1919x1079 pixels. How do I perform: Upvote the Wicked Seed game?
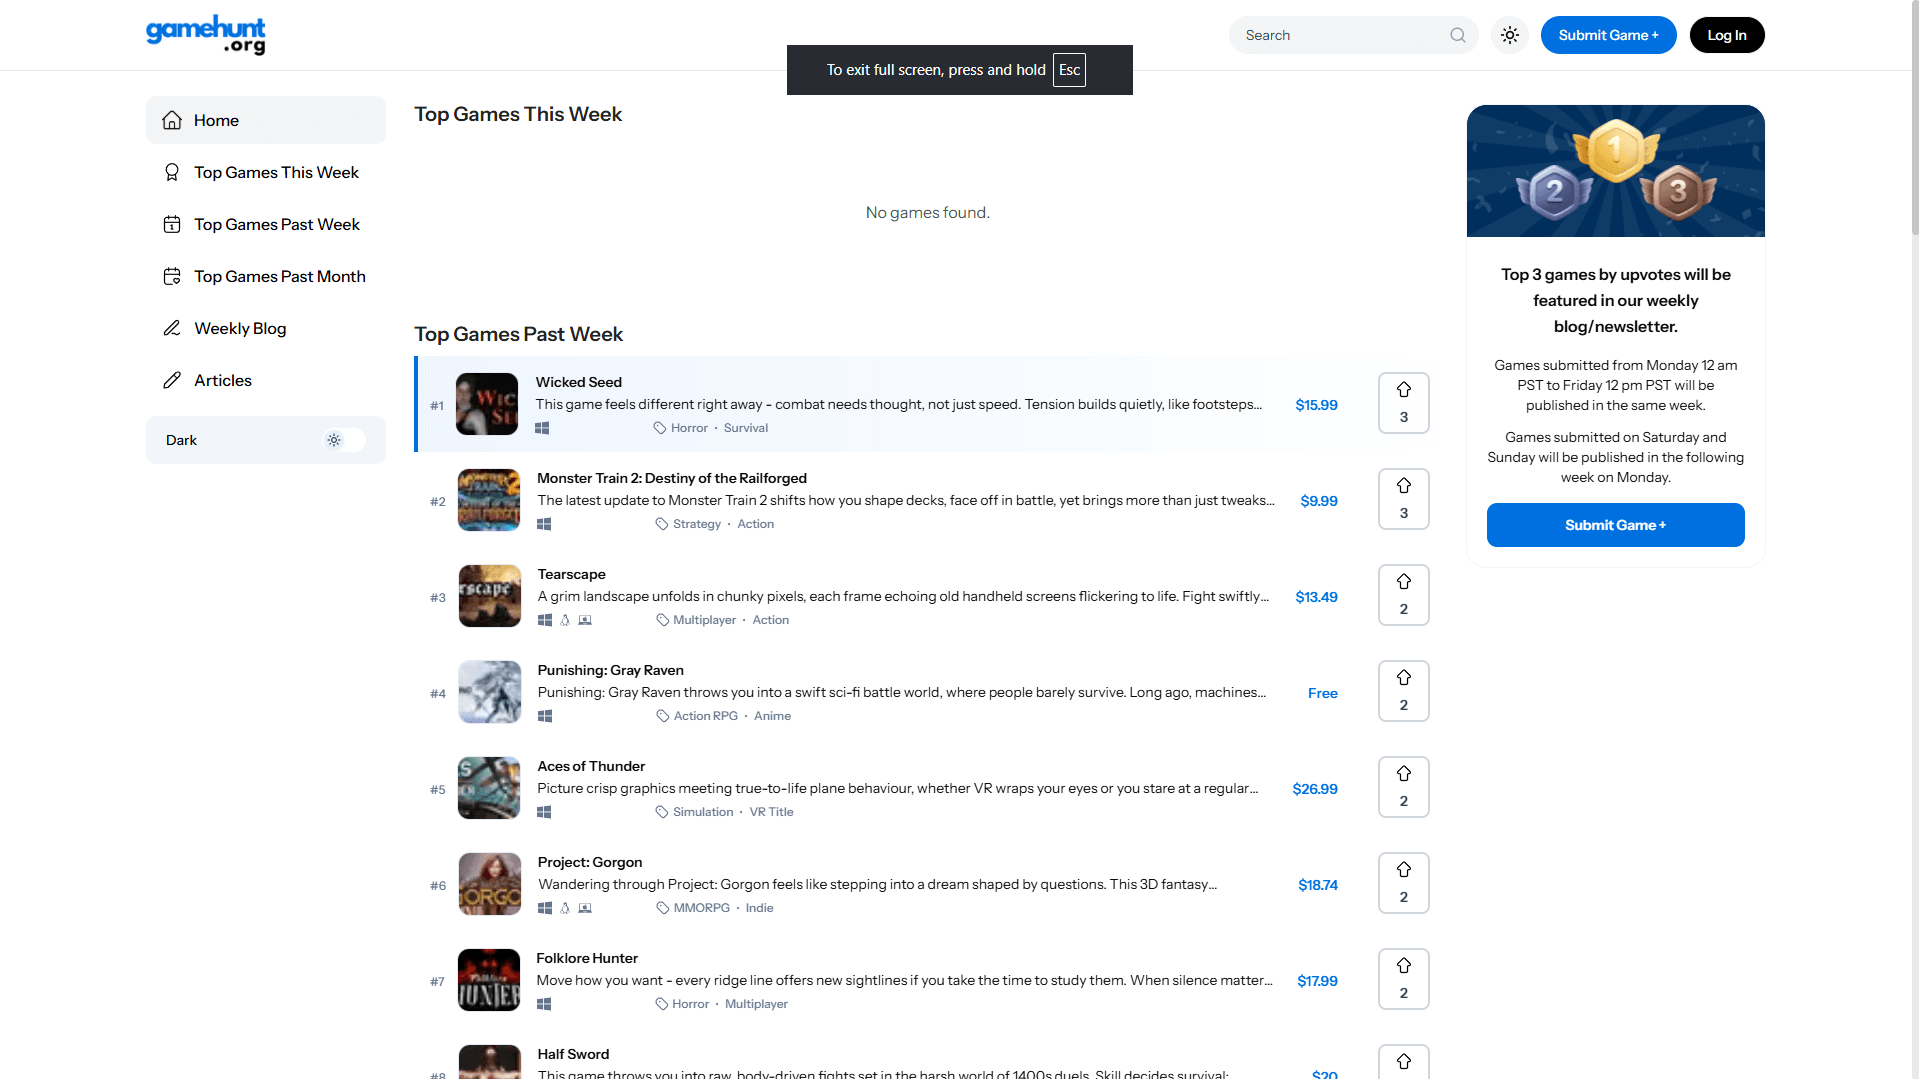(1403, 391)
